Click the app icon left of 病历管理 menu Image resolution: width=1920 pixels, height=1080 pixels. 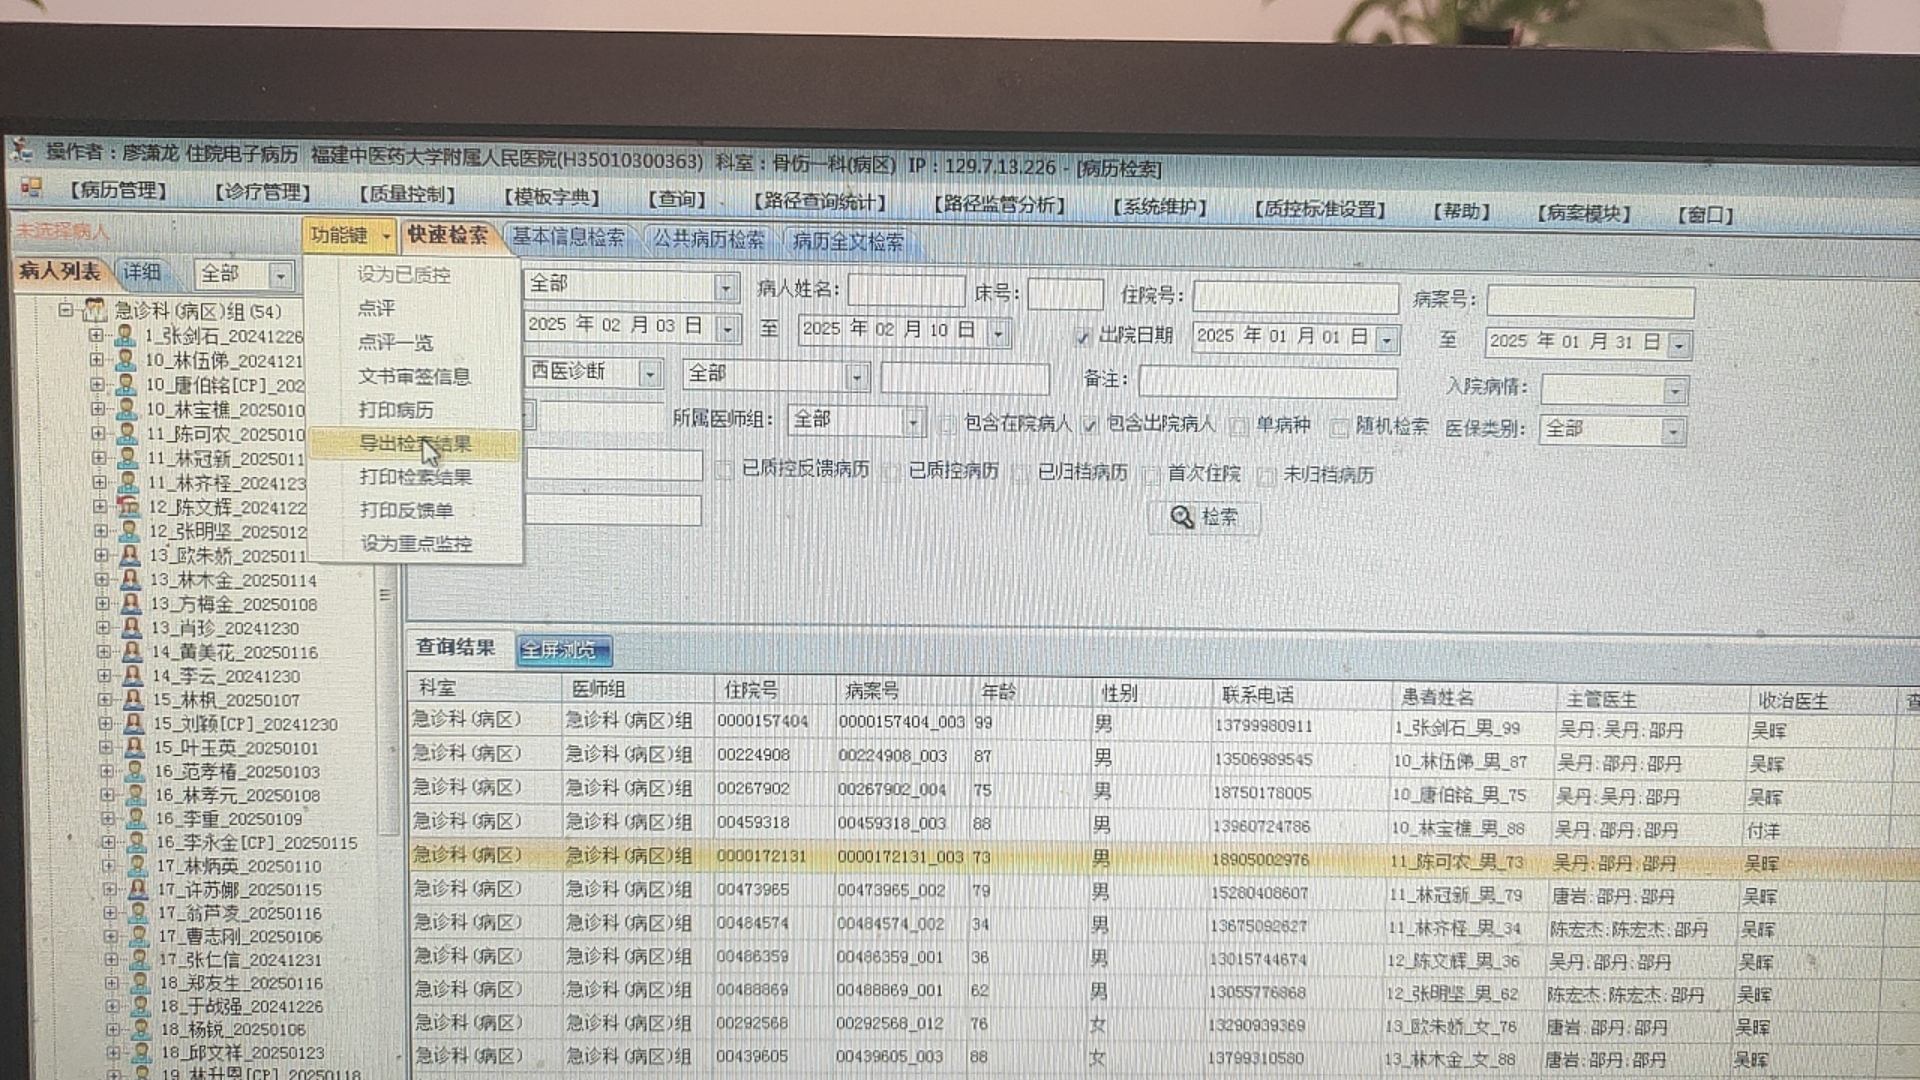[x=31, y=187]
